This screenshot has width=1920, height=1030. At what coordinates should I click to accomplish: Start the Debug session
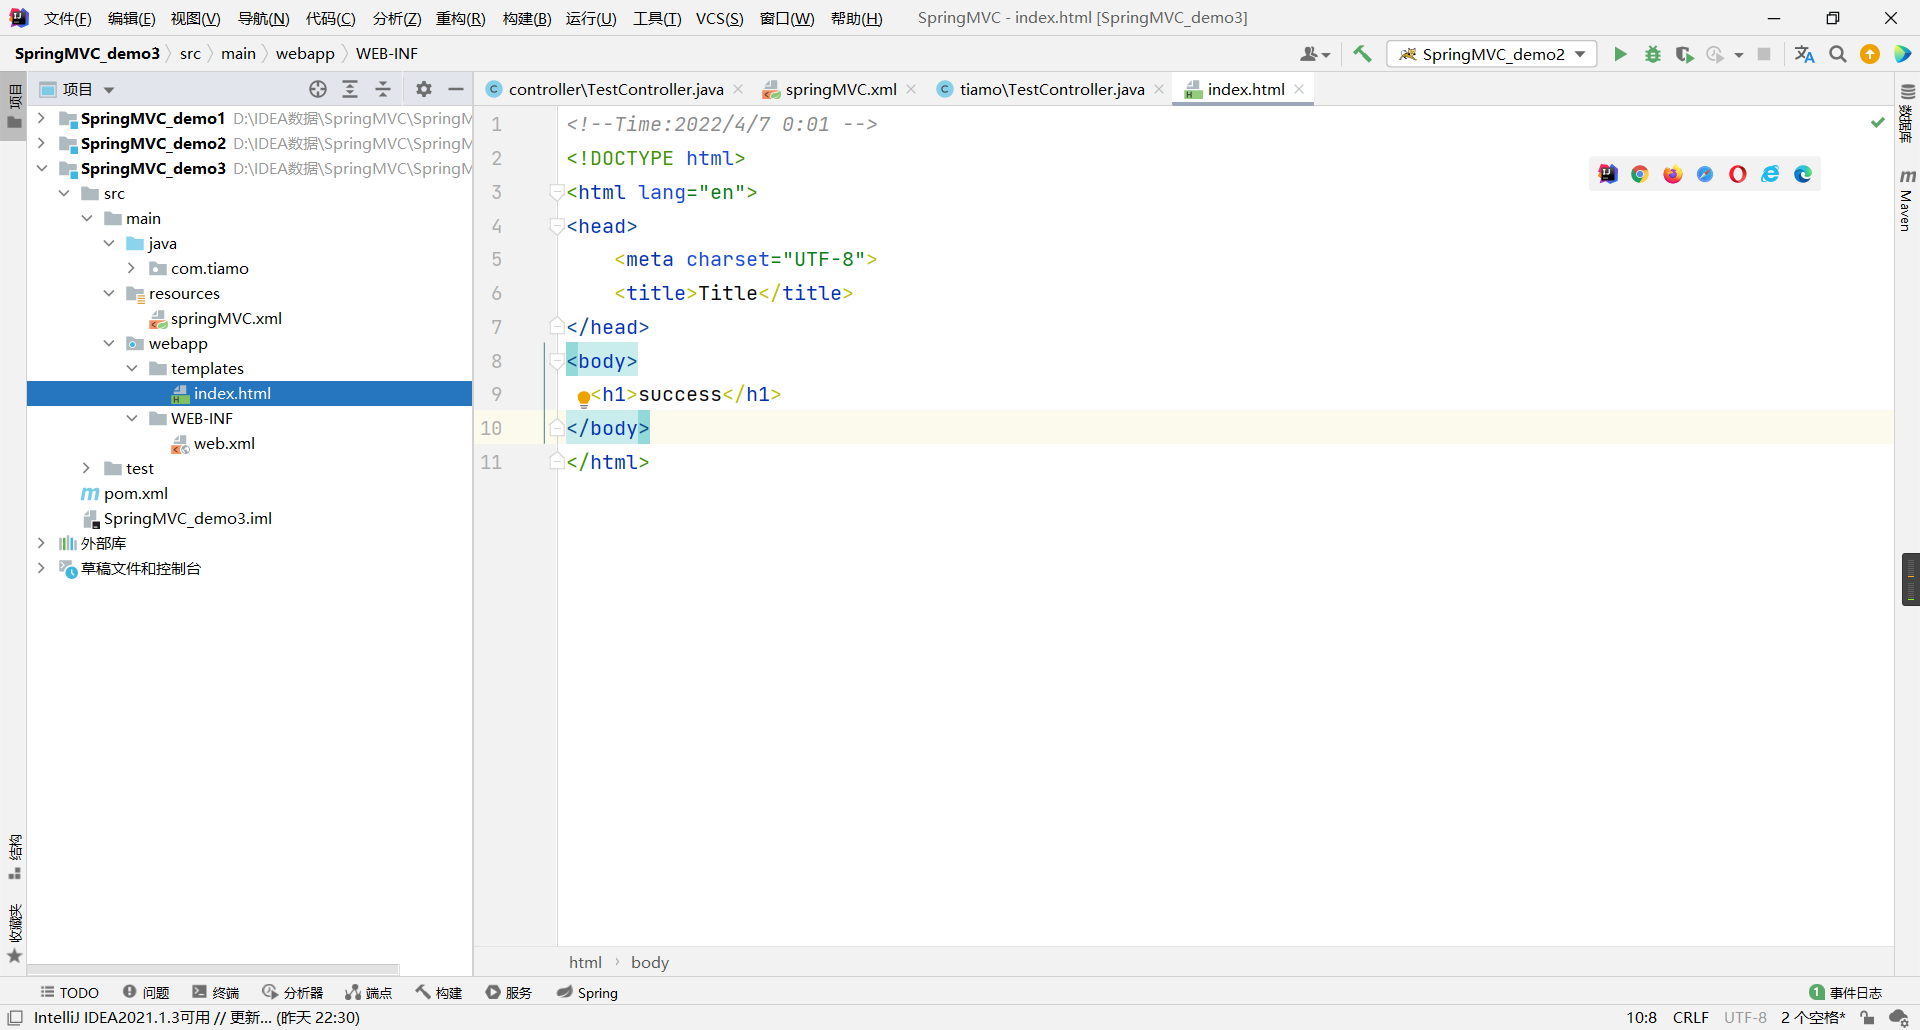coord(1652,54)
